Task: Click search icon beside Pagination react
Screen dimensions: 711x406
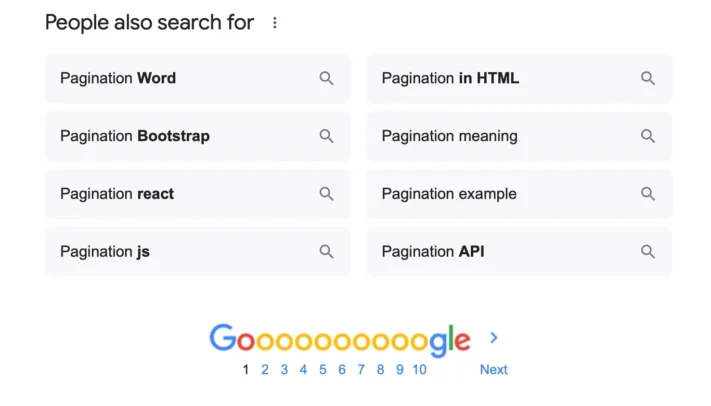Action: (x=326, y=194)
